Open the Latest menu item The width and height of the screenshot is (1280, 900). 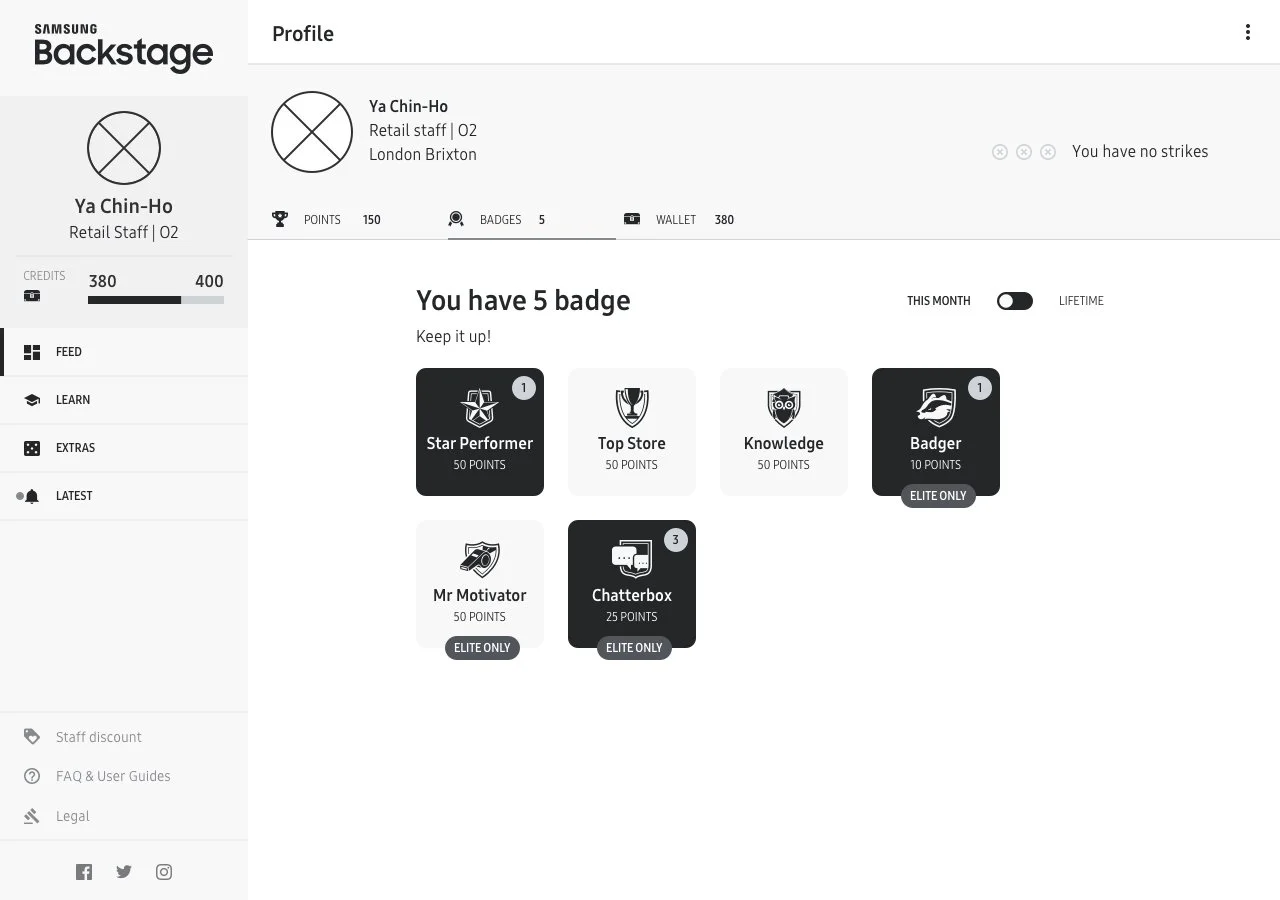124,496
